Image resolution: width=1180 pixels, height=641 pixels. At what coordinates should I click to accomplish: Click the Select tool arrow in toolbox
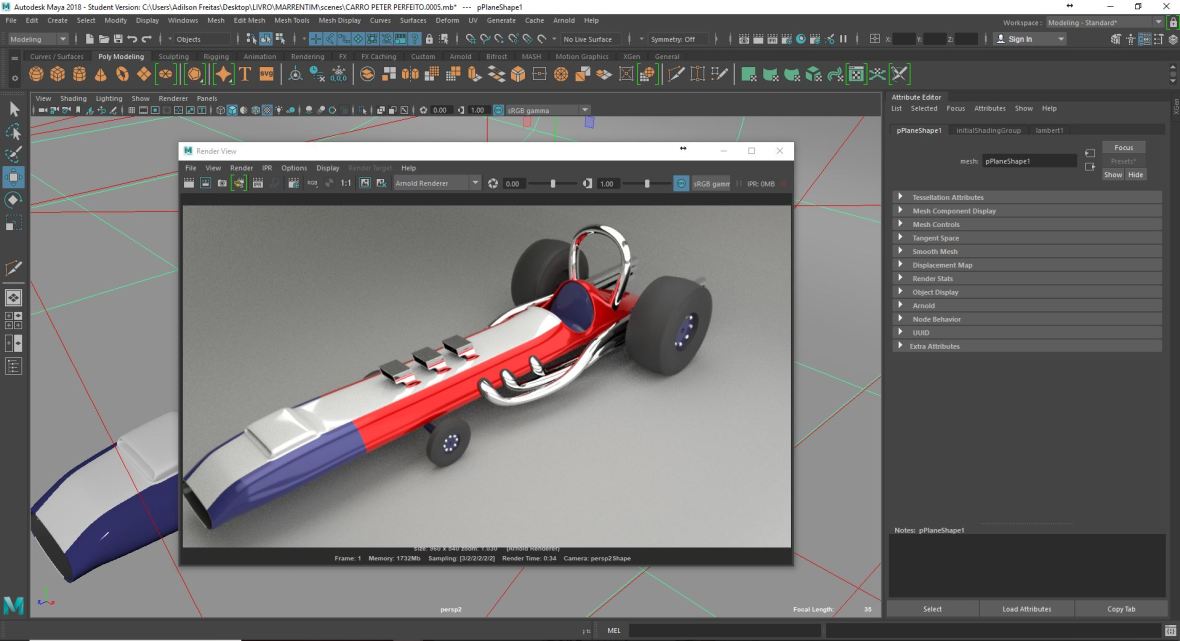click(14, 108)
